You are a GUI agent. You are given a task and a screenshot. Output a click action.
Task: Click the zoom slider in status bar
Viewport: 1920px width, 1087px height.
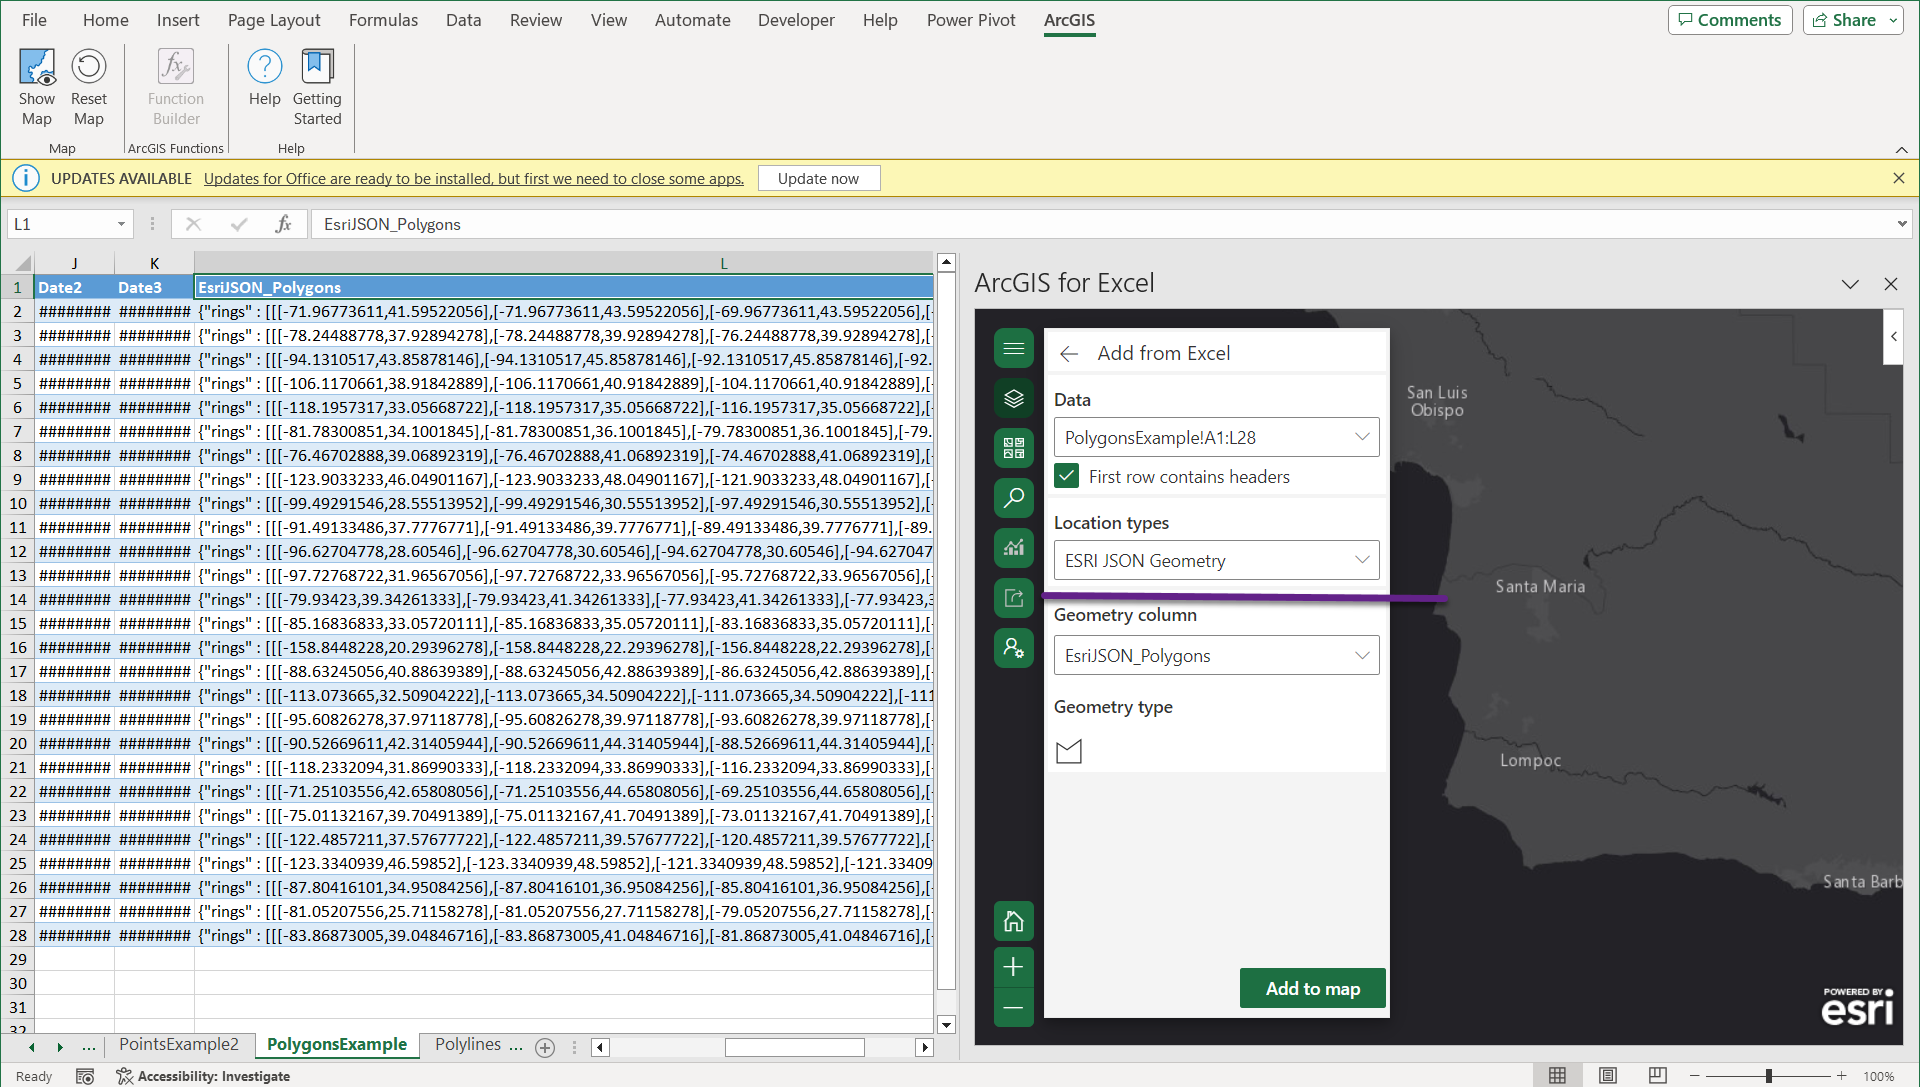(1768, 1076)
